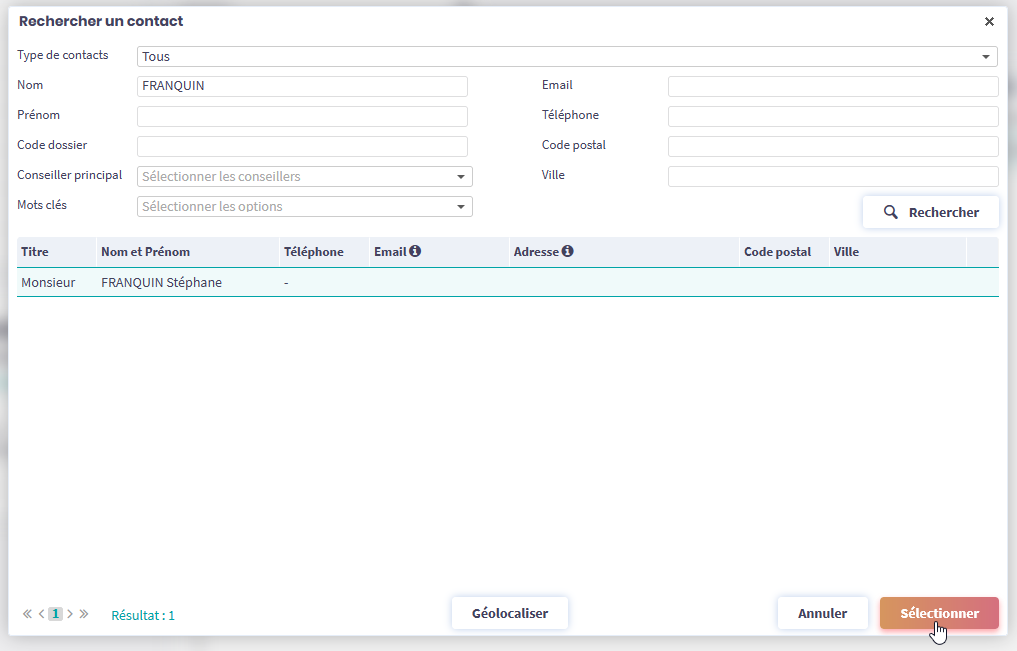Cancel with the Annuler button
The height and width of the screenshot is (651, 1017).
tap(822, 613)
